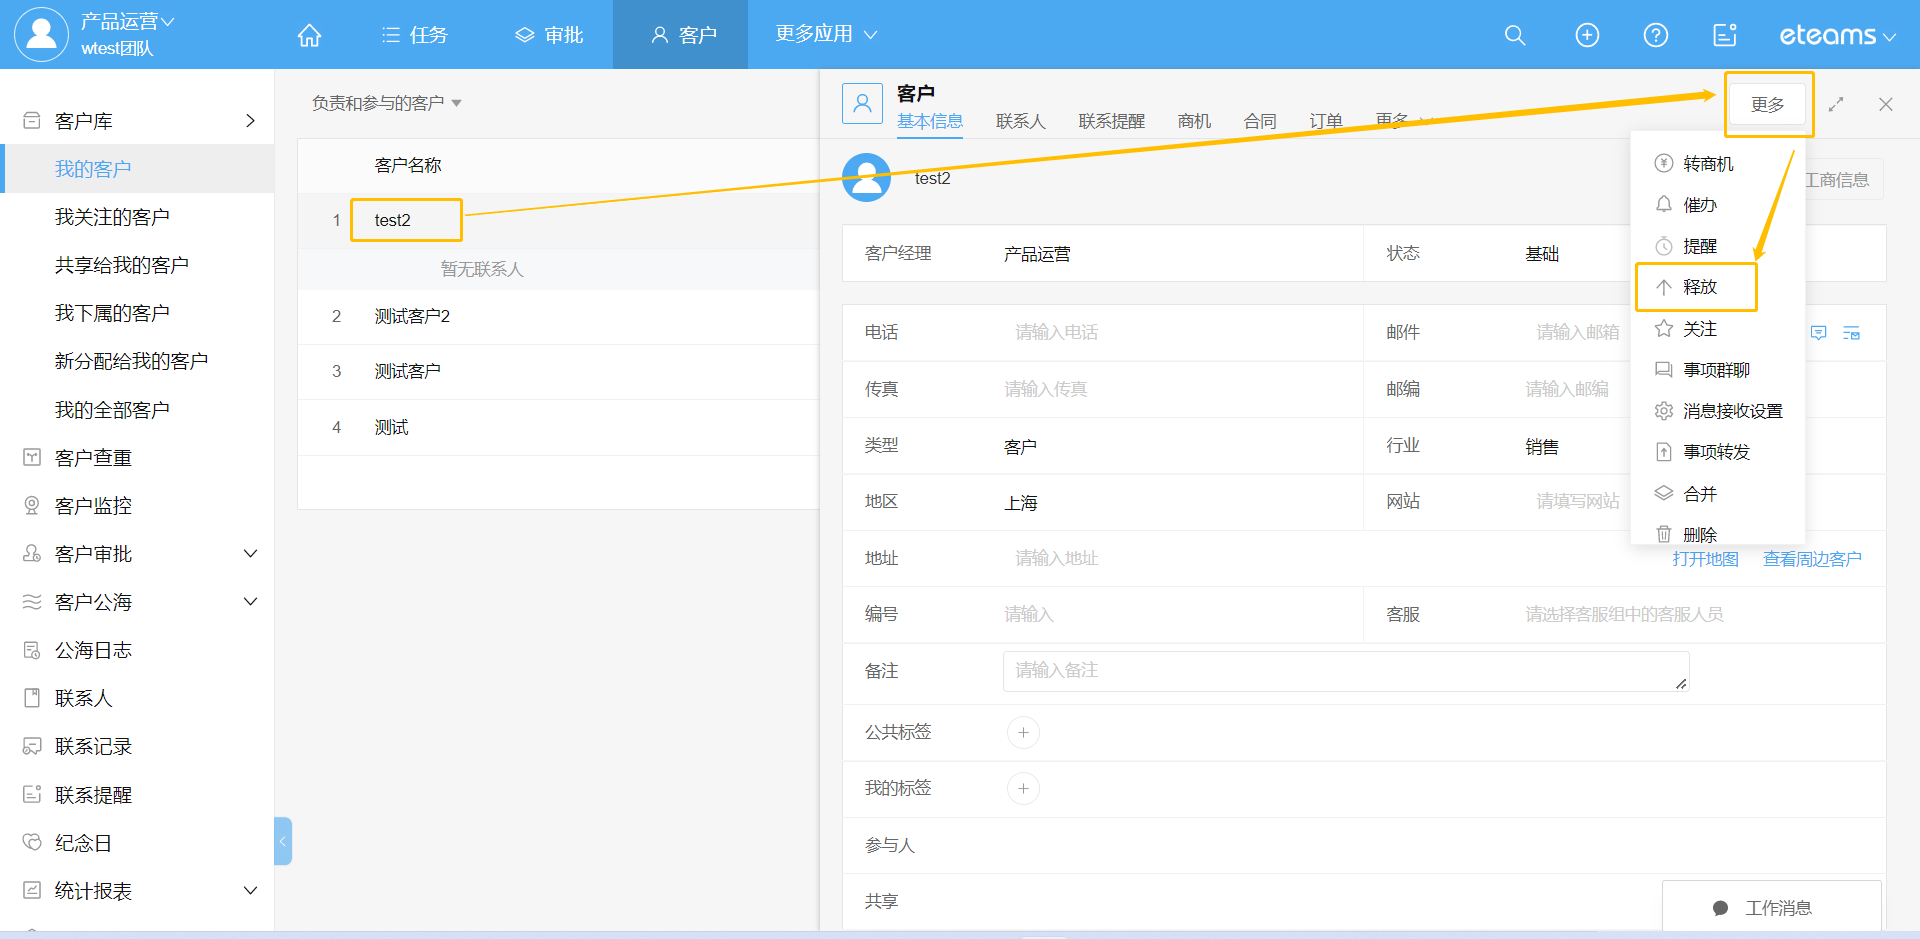Click the 查看周边客户 link
The height and width of the screenshot is (939, 1920).
tap(1811, 559)
